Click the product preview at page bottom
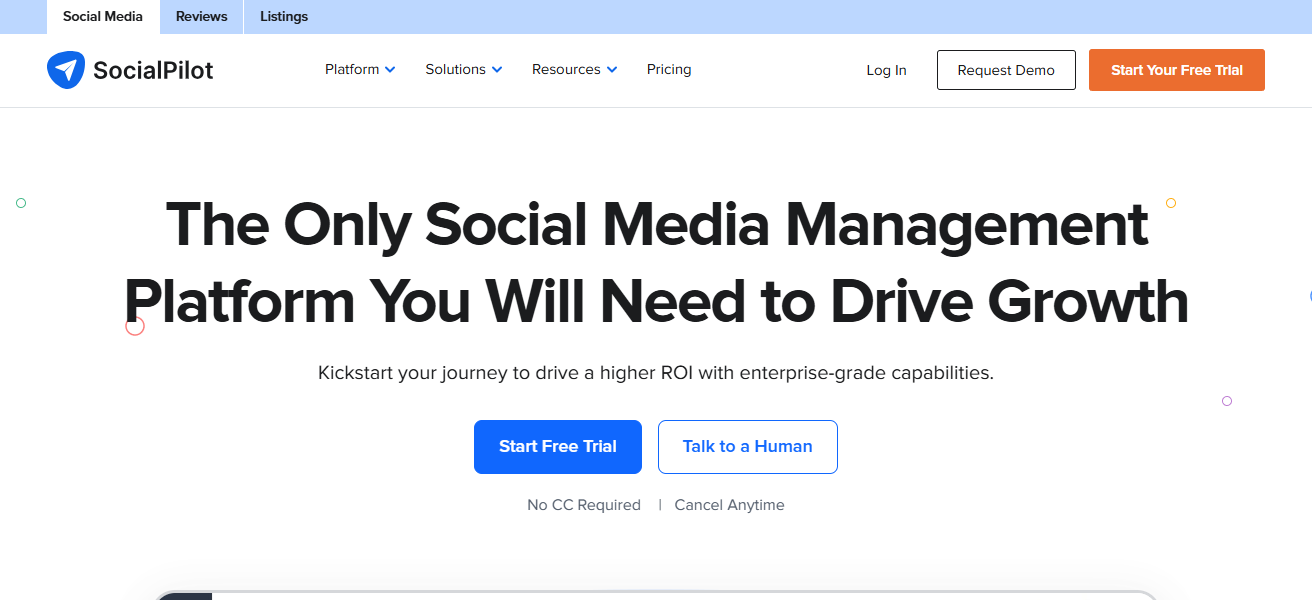Screen dimensions: 1312x600 [656, 592]
